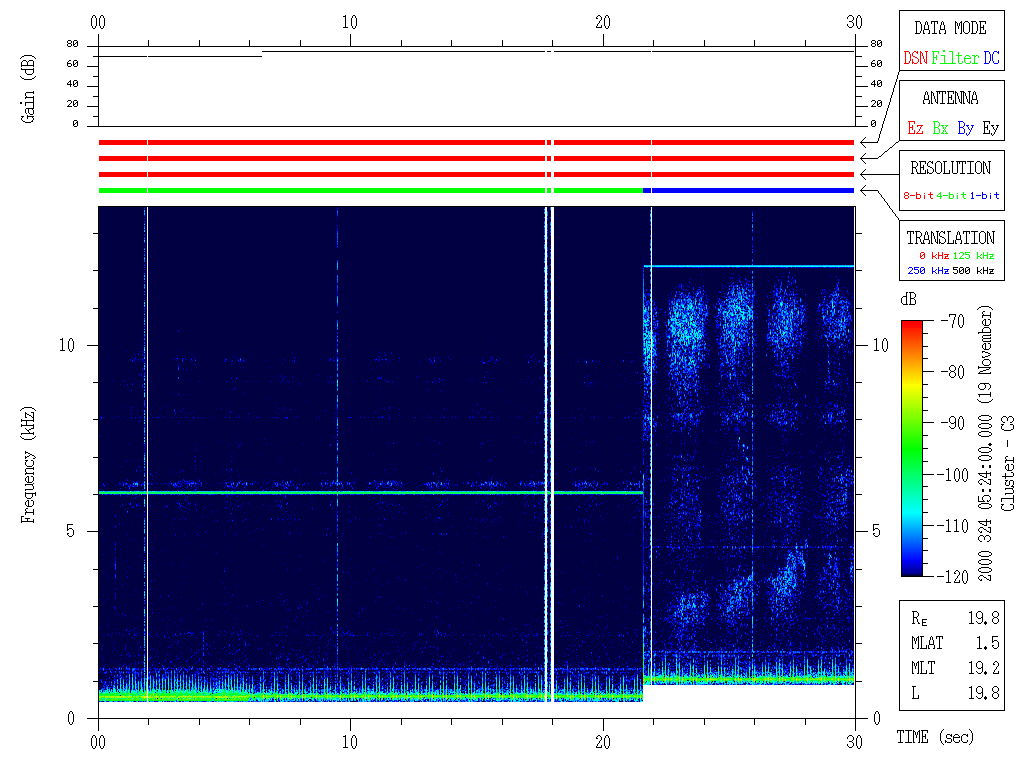This screenshot has width=1024, height=768.
Task: Click the blue segment of the translation status bar
Action: click(748, 190)
